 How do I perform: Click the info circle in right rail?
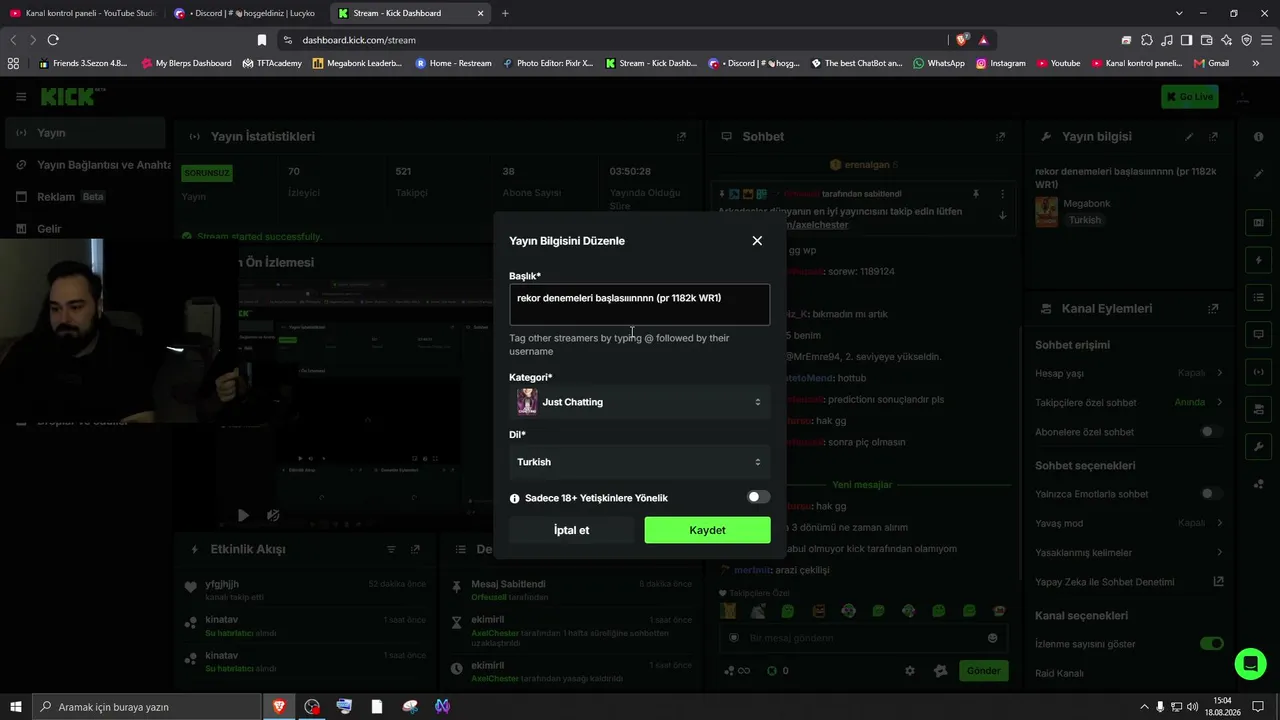click(1259, 136)
